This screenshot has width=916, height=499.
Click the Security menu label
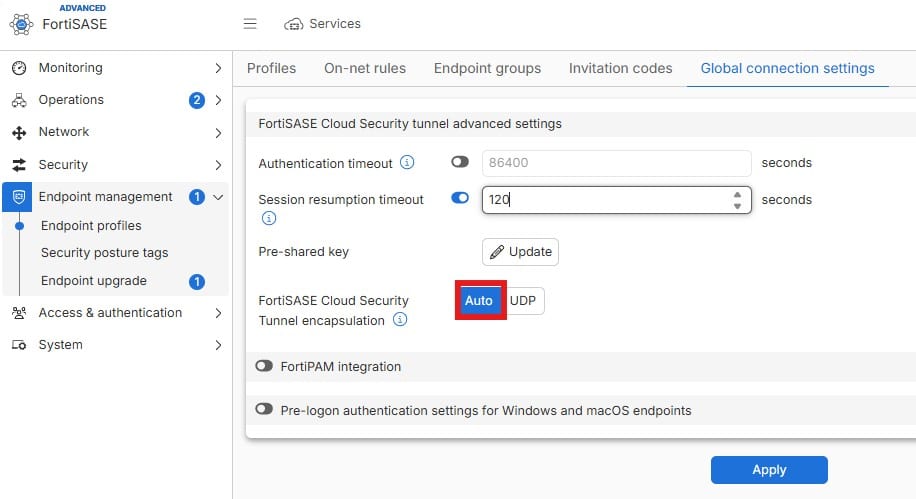click(63, 165)
